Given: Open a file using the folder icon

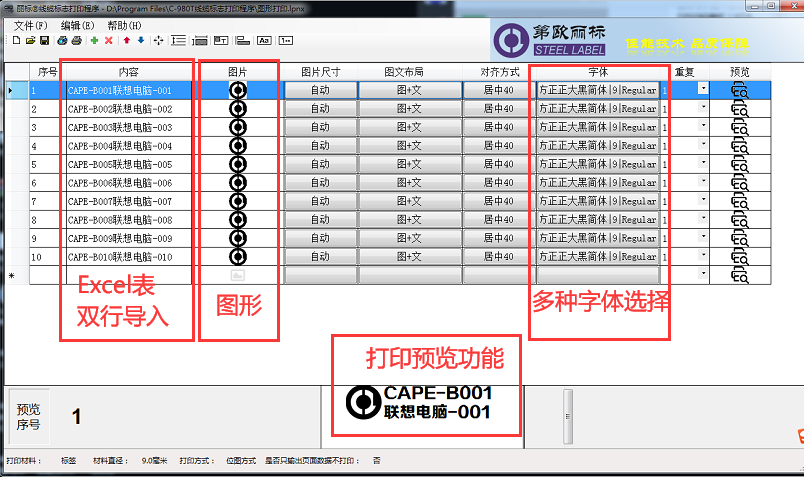Looking at the screenshot, I should pyautogui.click(x=30, y=41).
